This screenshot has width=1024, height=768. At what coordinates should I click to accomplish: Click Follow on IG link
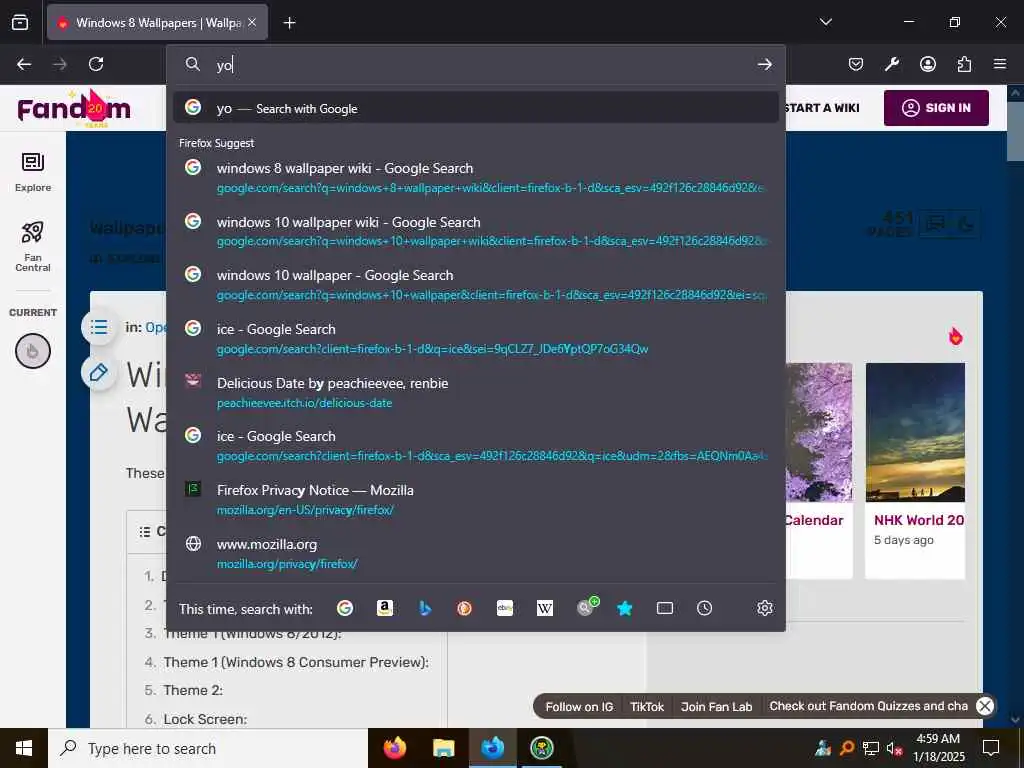pos(579,707)
